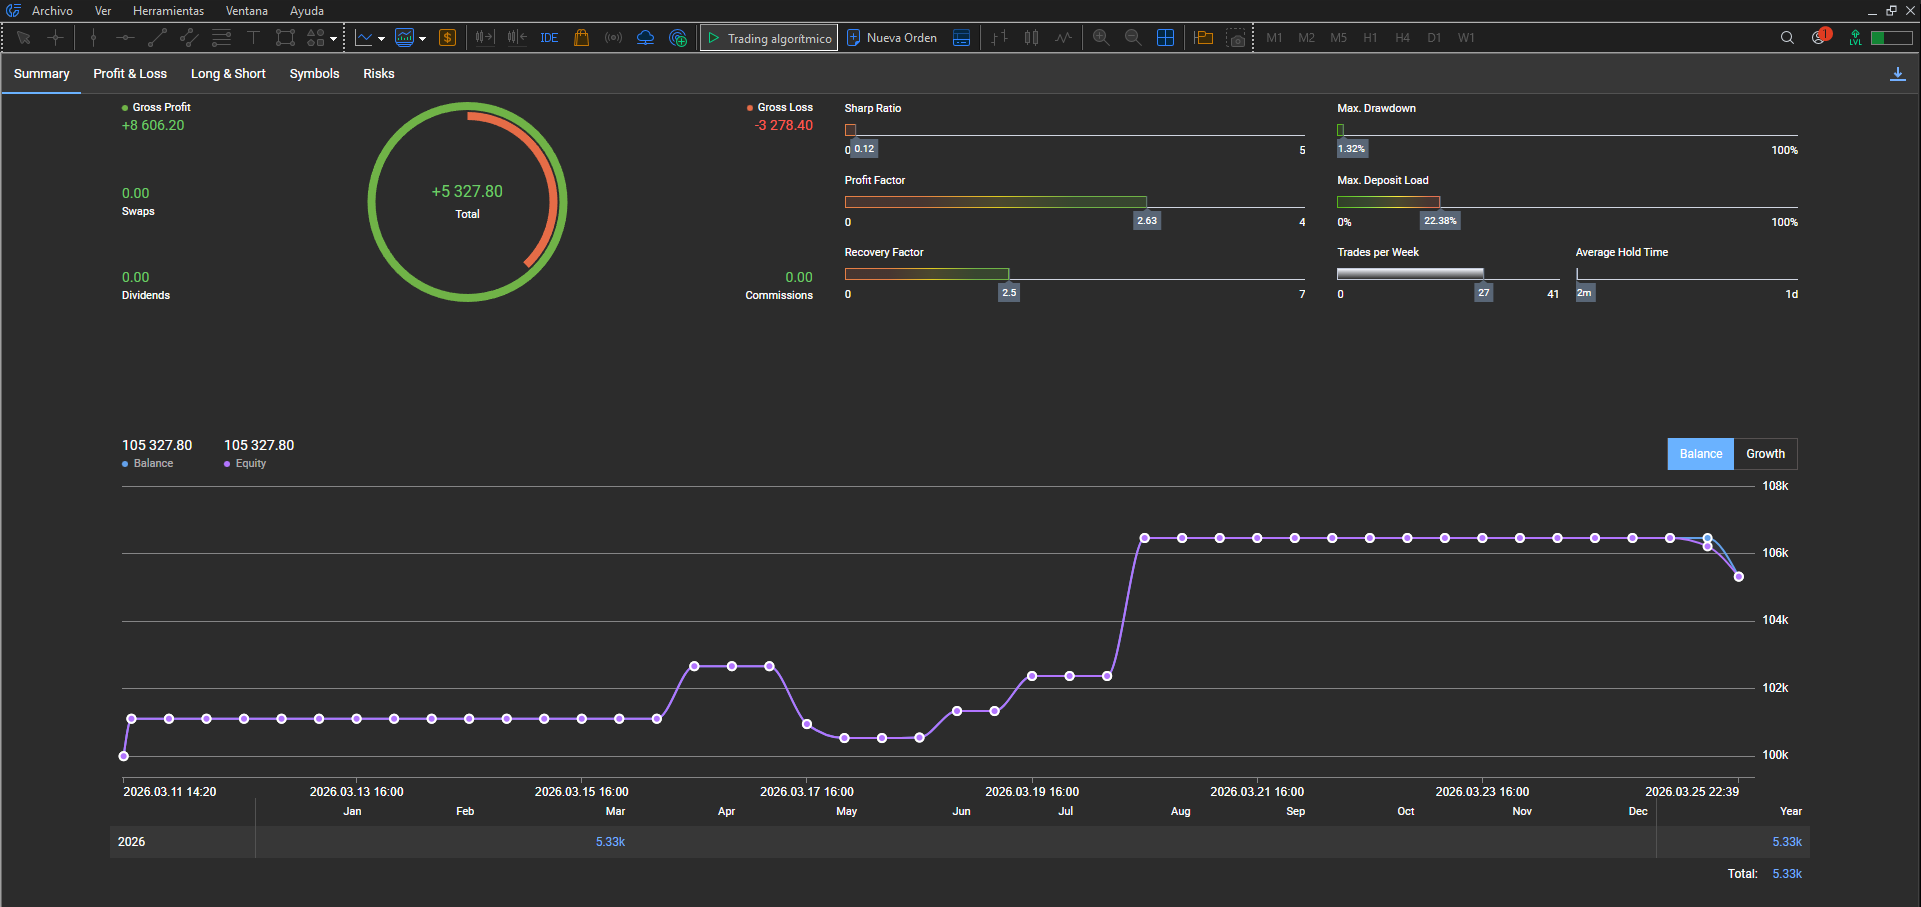Select the H1 timeframe button

pyautogui.click(x=1370, y=38)
